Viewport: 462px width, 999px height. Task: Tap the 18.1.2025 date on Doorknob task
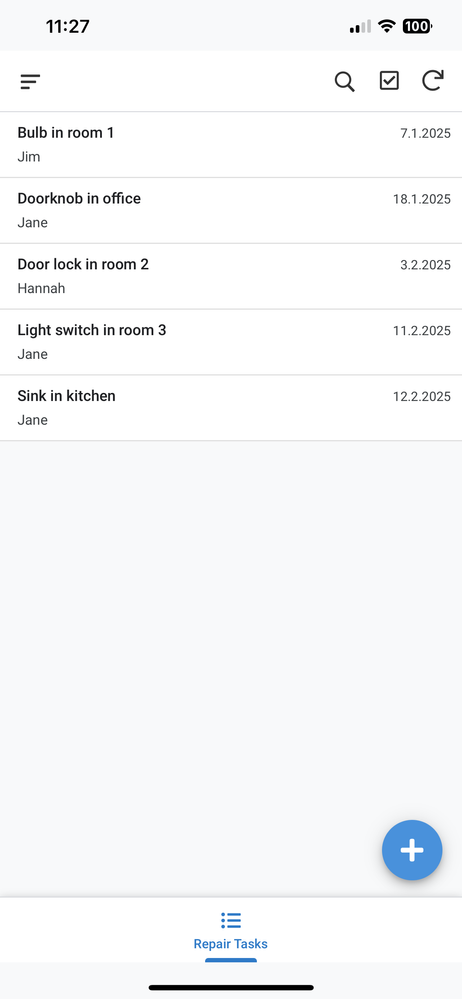[x=421, y=199]
